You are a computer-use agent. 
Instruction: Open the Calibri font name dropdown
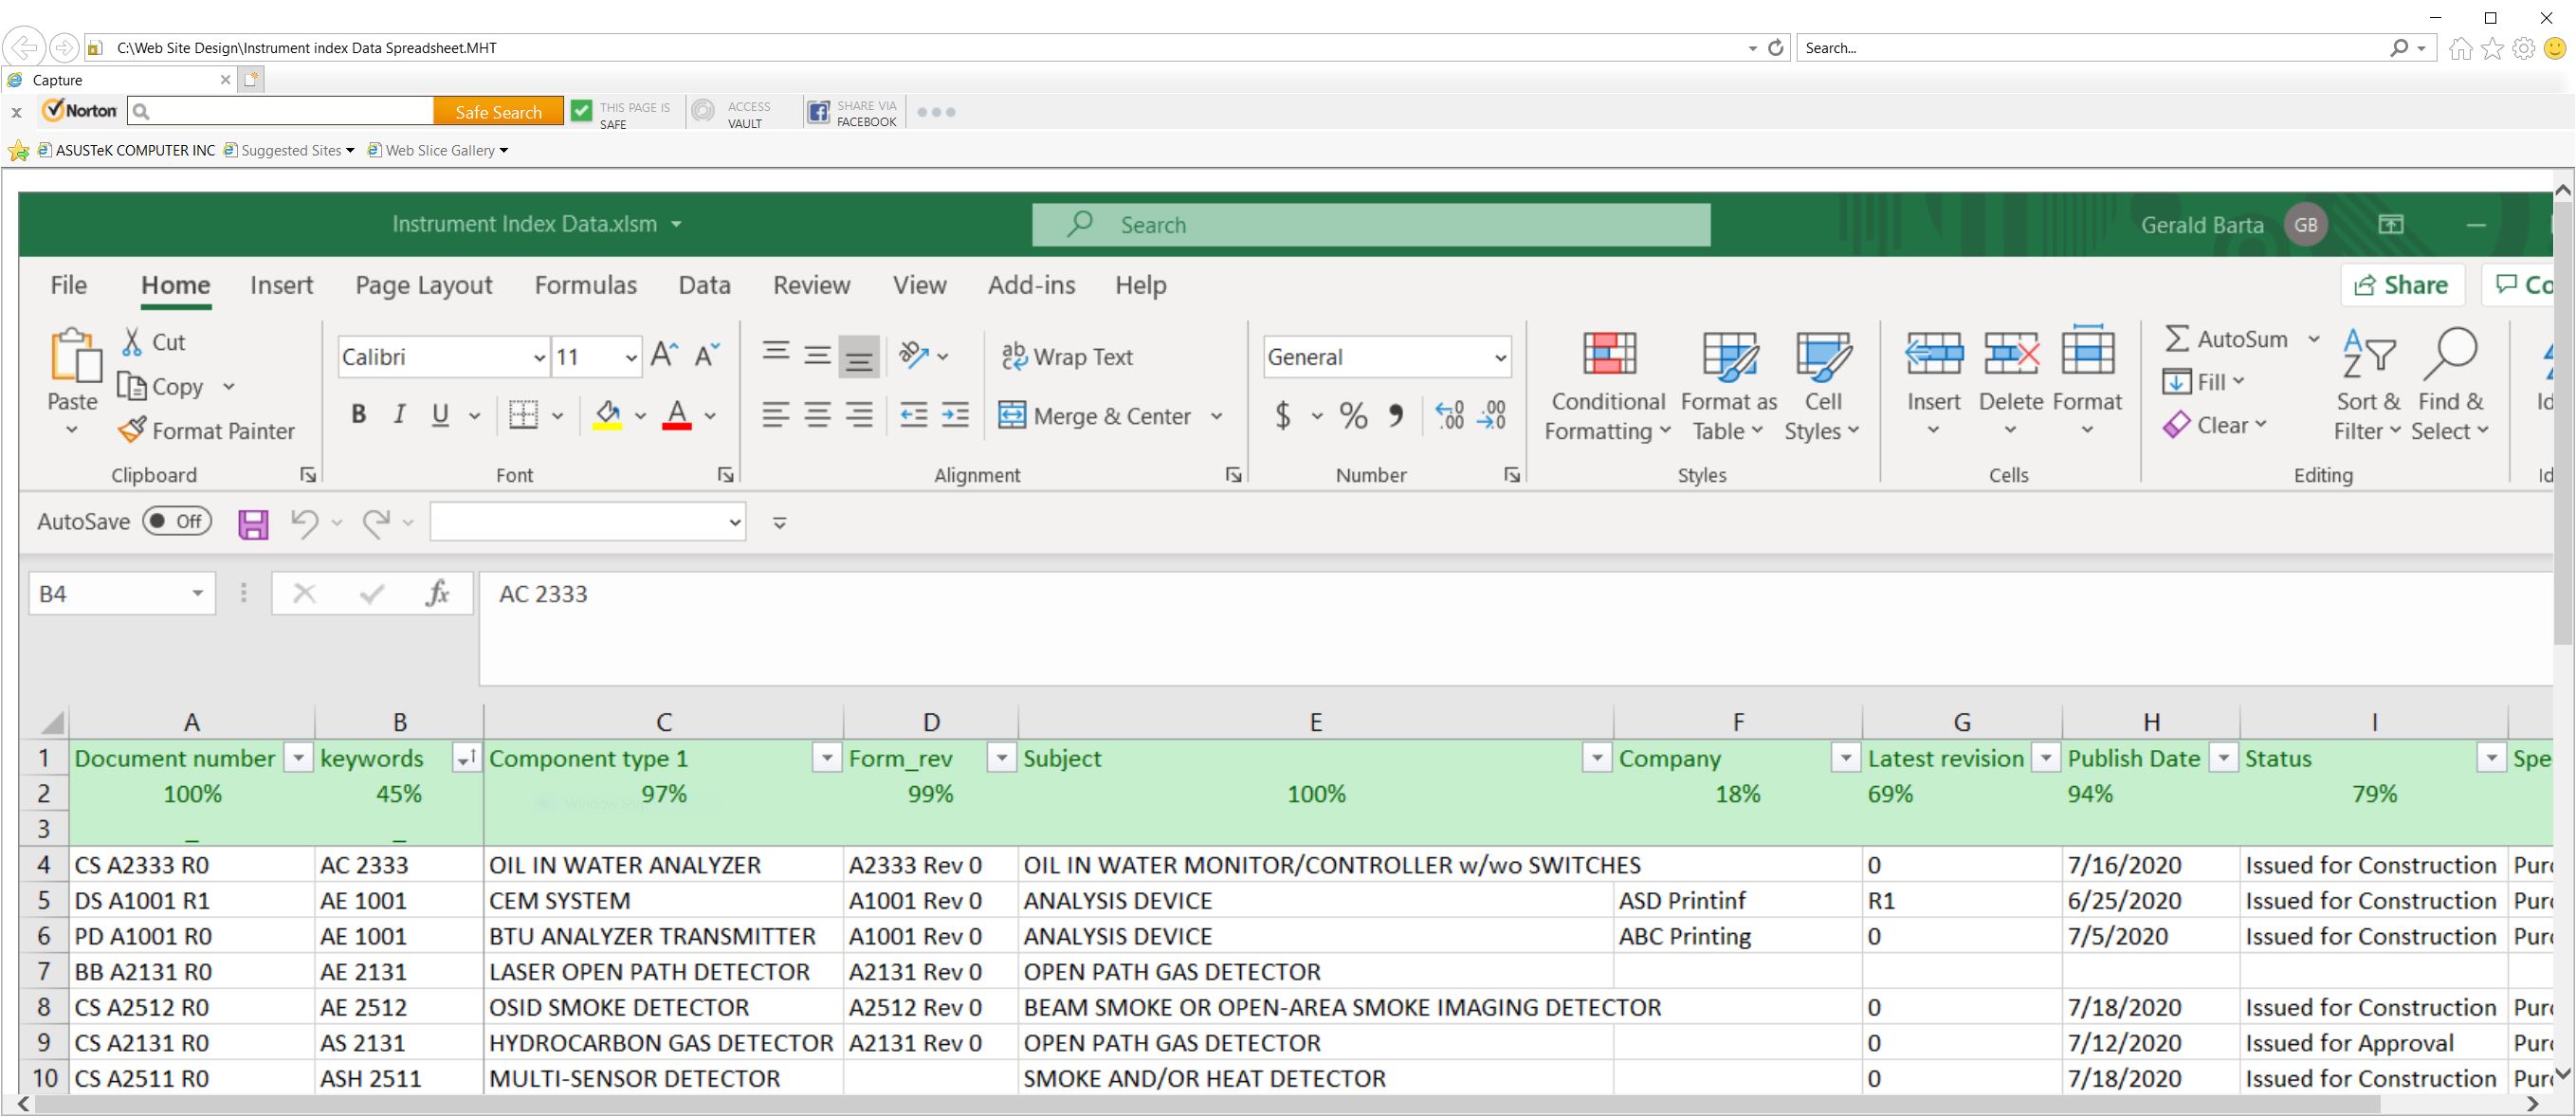539,357
